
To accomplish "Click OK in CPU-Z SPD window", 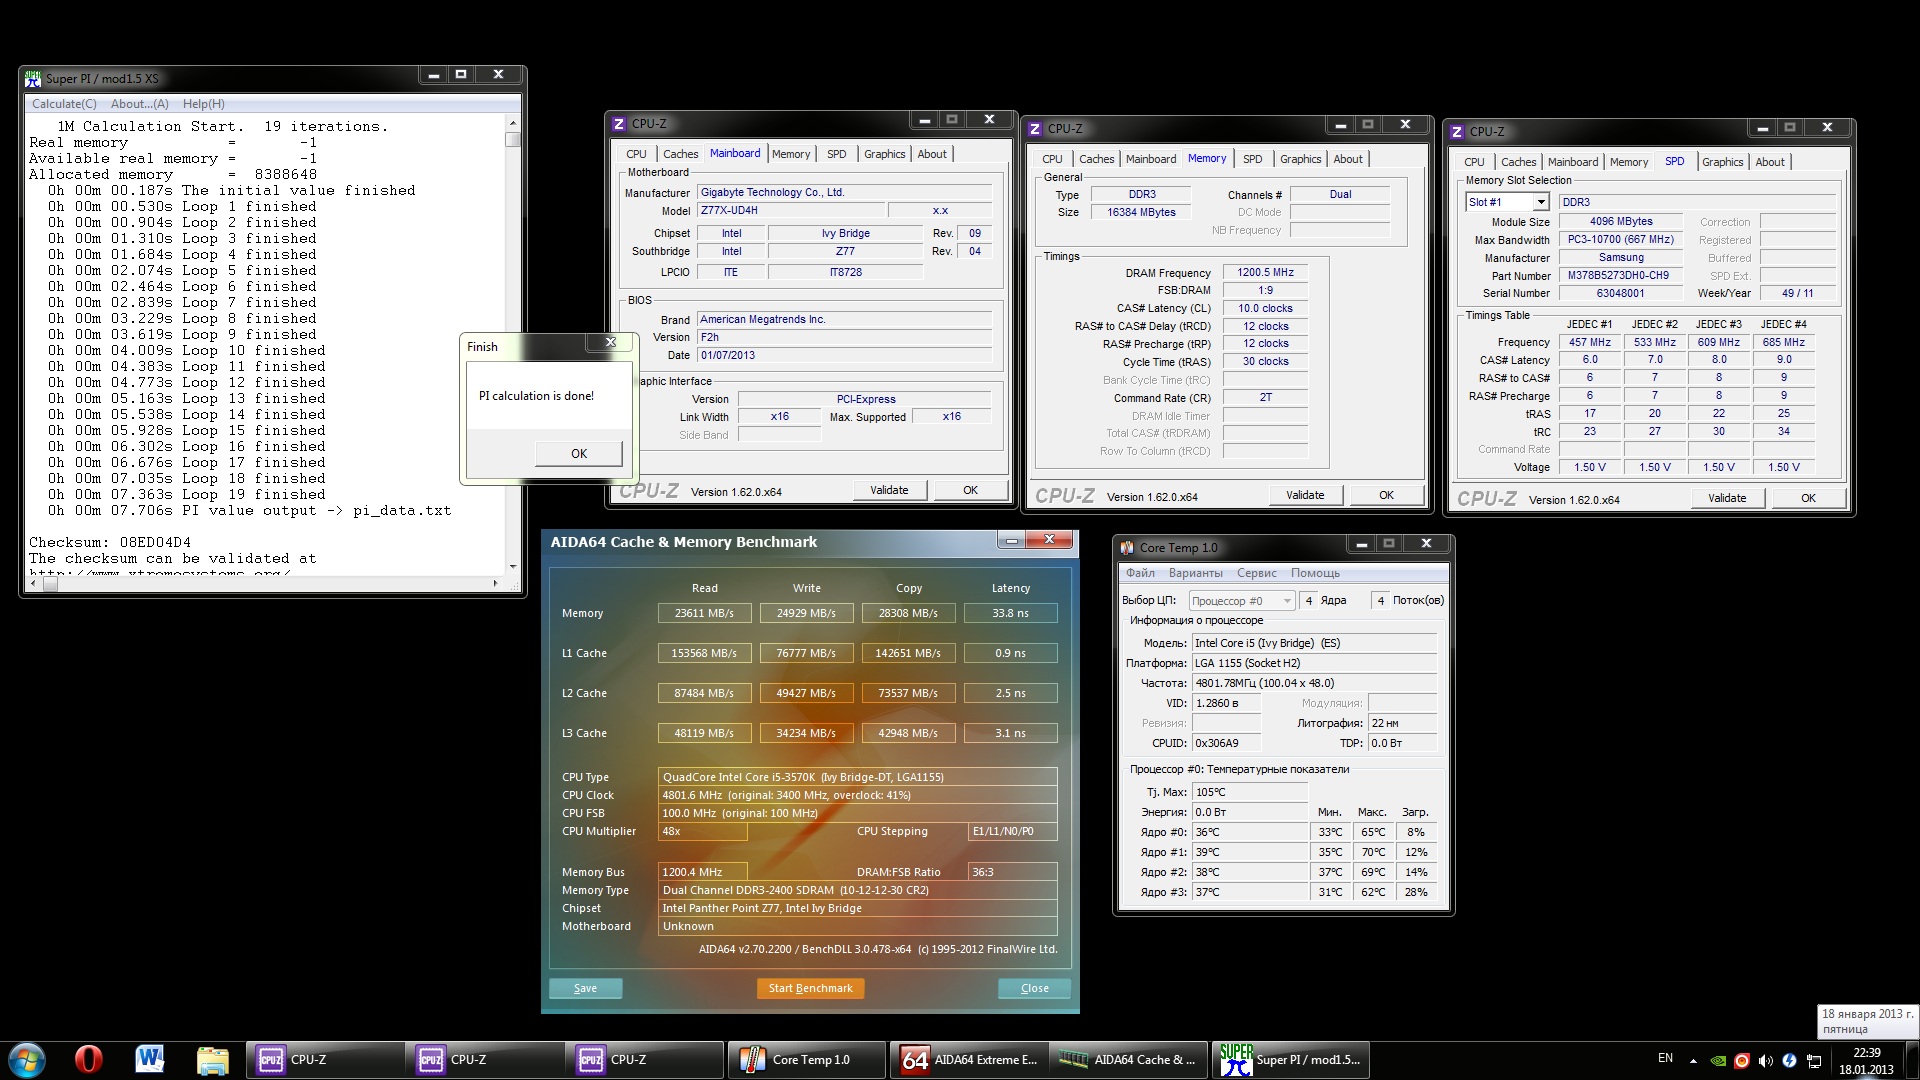I will point(1808,498).
